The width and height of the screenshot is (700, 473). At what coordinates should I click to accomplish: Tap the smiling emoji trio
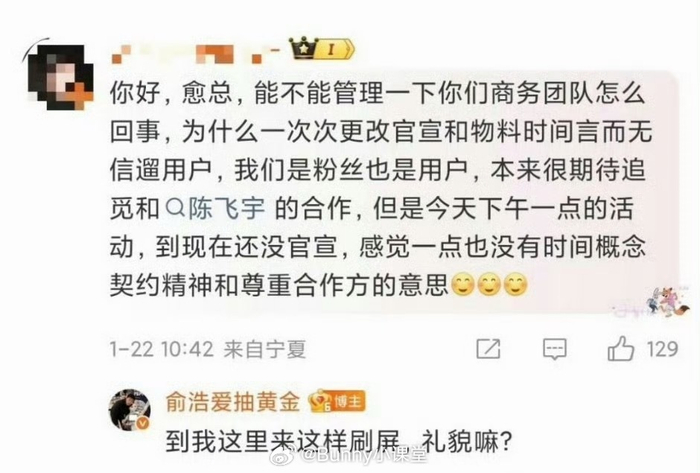[490, 284]
